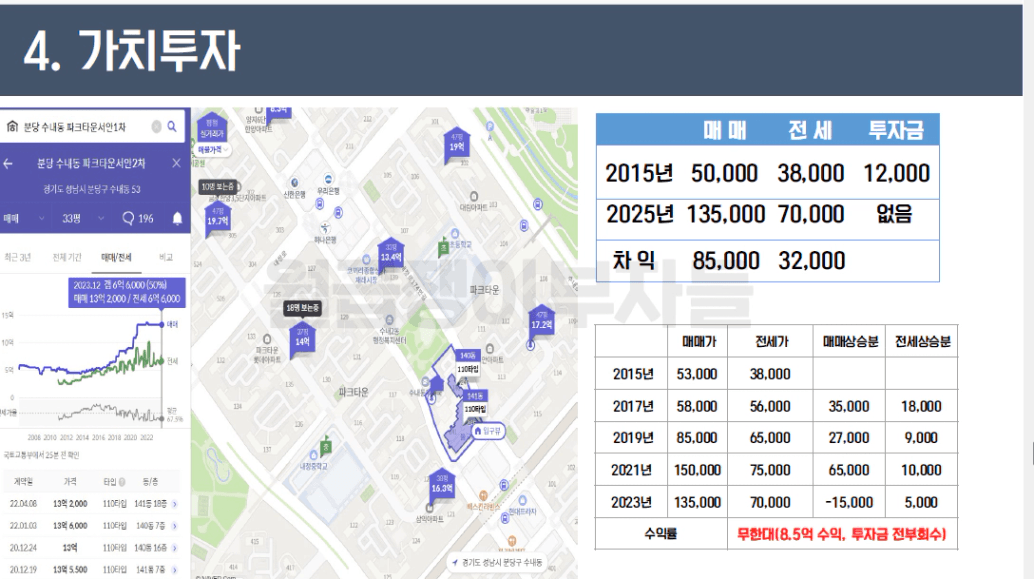Click the 동/층 column header

(x=150, y=482)
